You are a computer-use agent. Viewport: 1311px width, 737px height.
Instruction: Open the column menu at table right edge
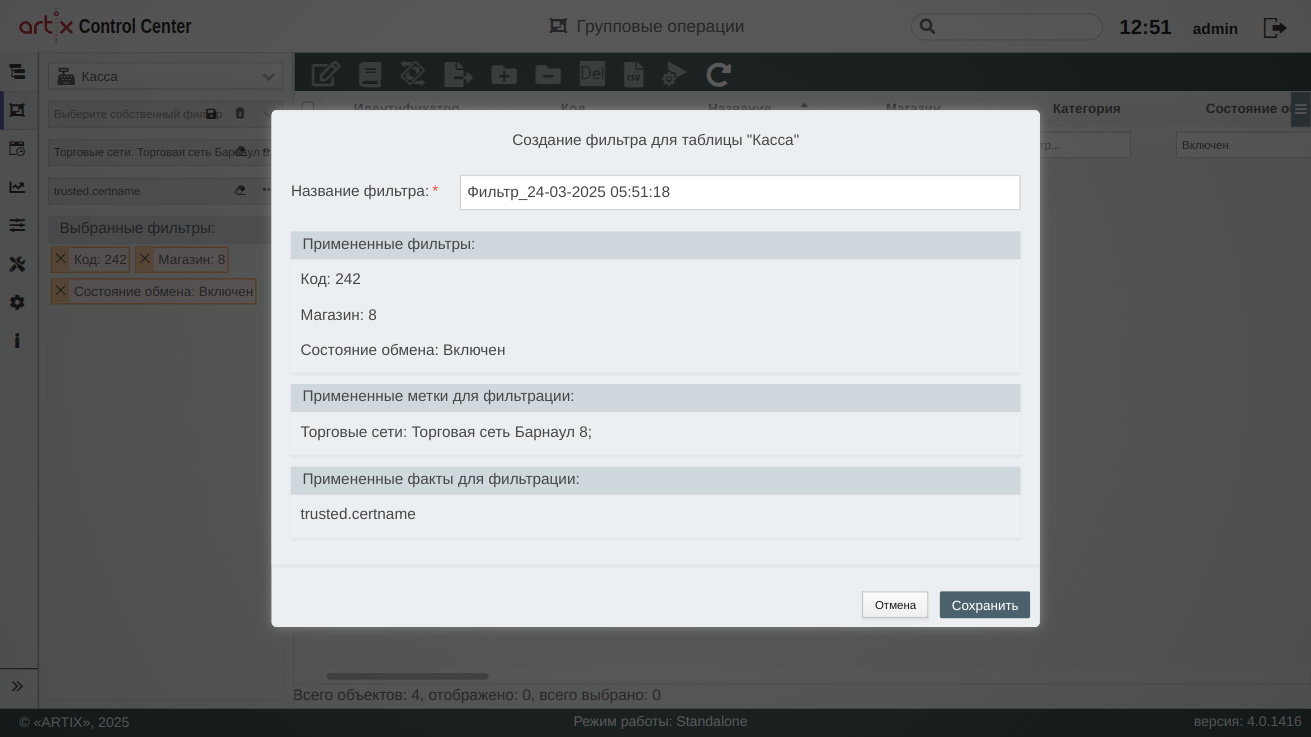click(x=1300, y=108)
